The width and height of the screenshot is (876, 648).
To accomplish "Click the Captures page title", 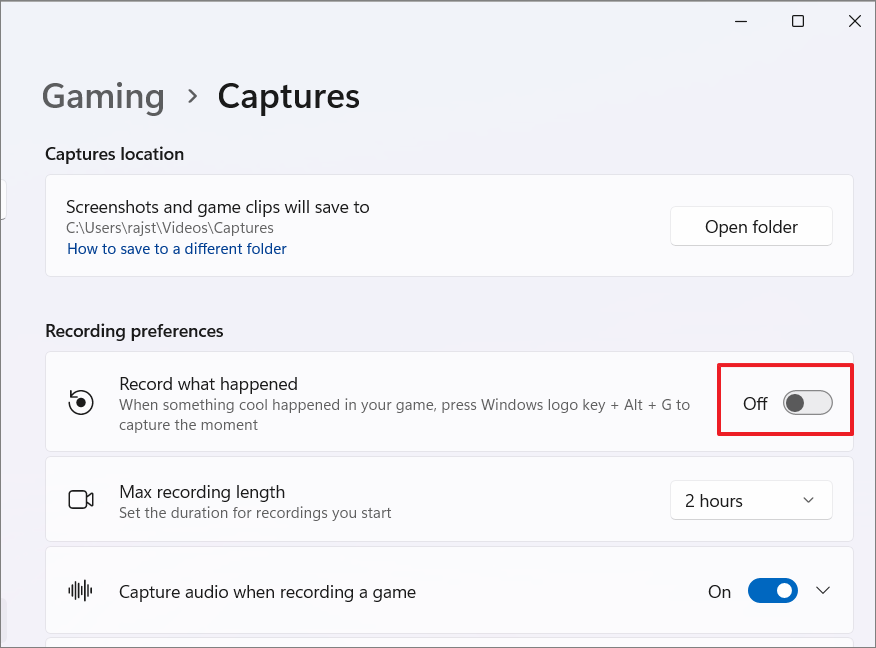I will pos(288,97).
